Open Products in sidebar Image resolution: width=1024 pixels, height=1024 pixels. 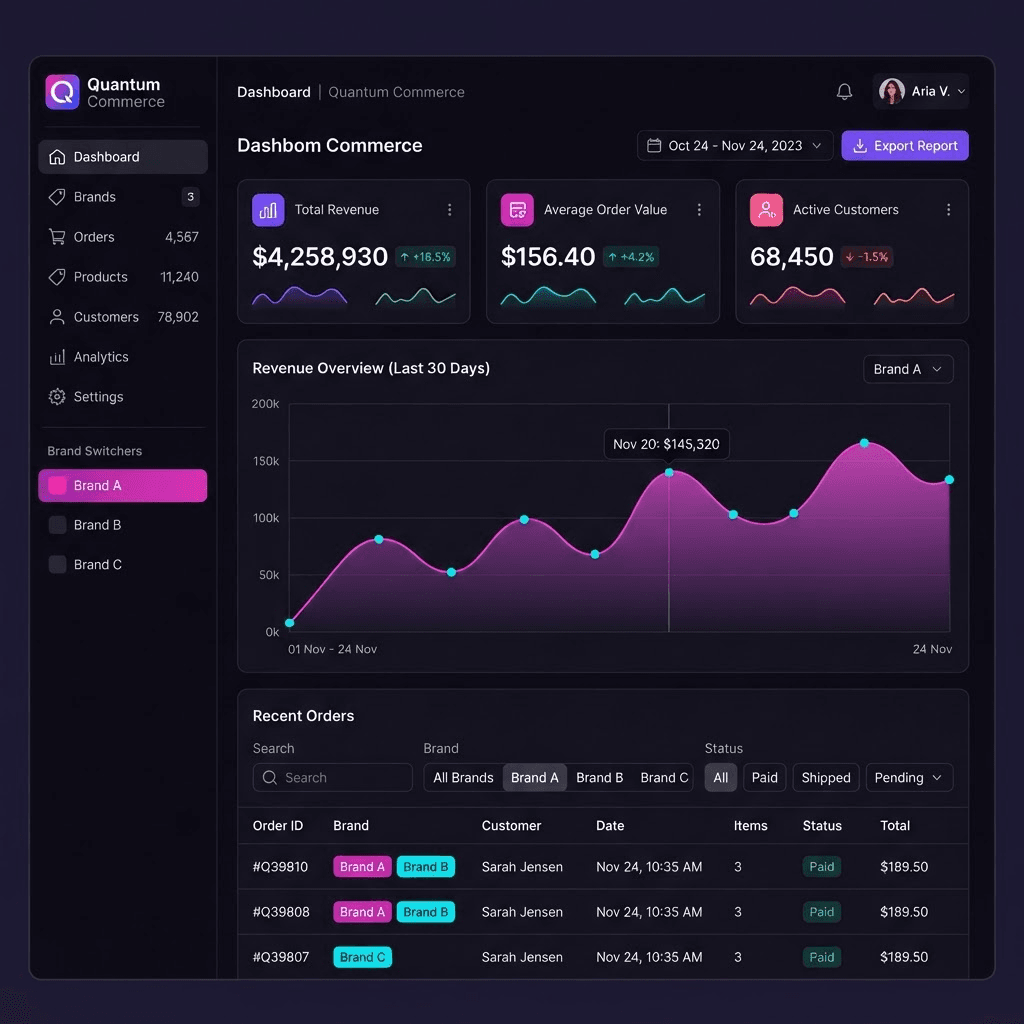coord(123,277)
